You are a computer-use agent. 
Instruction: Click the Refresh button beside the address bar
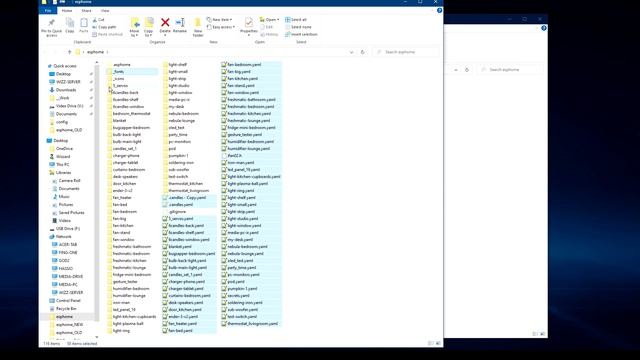coord(362,52)
